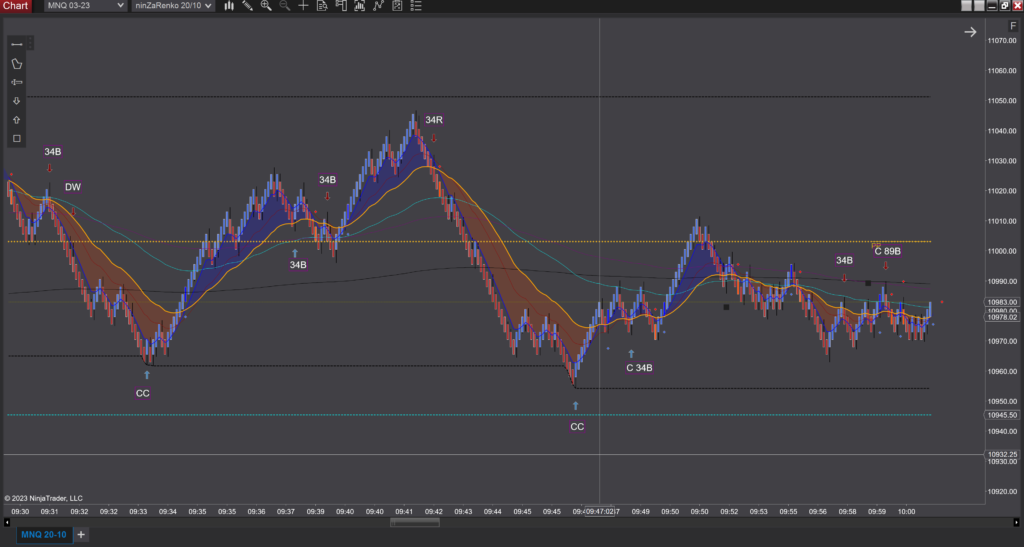Select the arrow up marker tool
This screenshot has height=547, width=1024.
pos(17,120)
